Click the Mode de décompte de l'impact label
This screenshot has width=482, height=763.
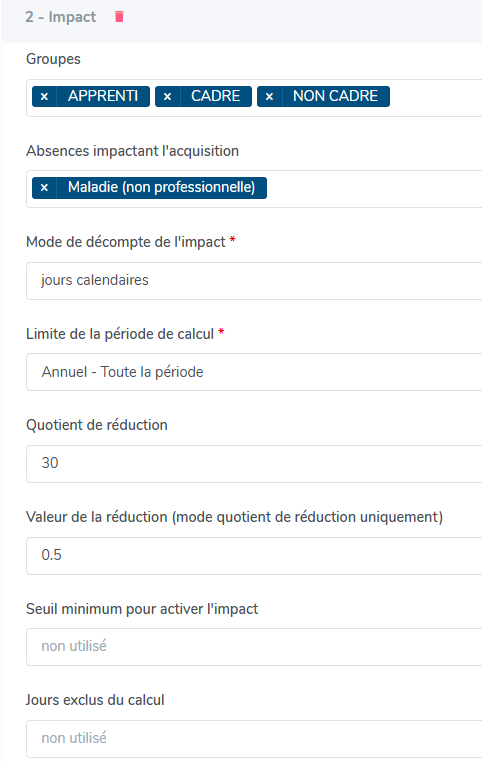(x=126, y=242)
